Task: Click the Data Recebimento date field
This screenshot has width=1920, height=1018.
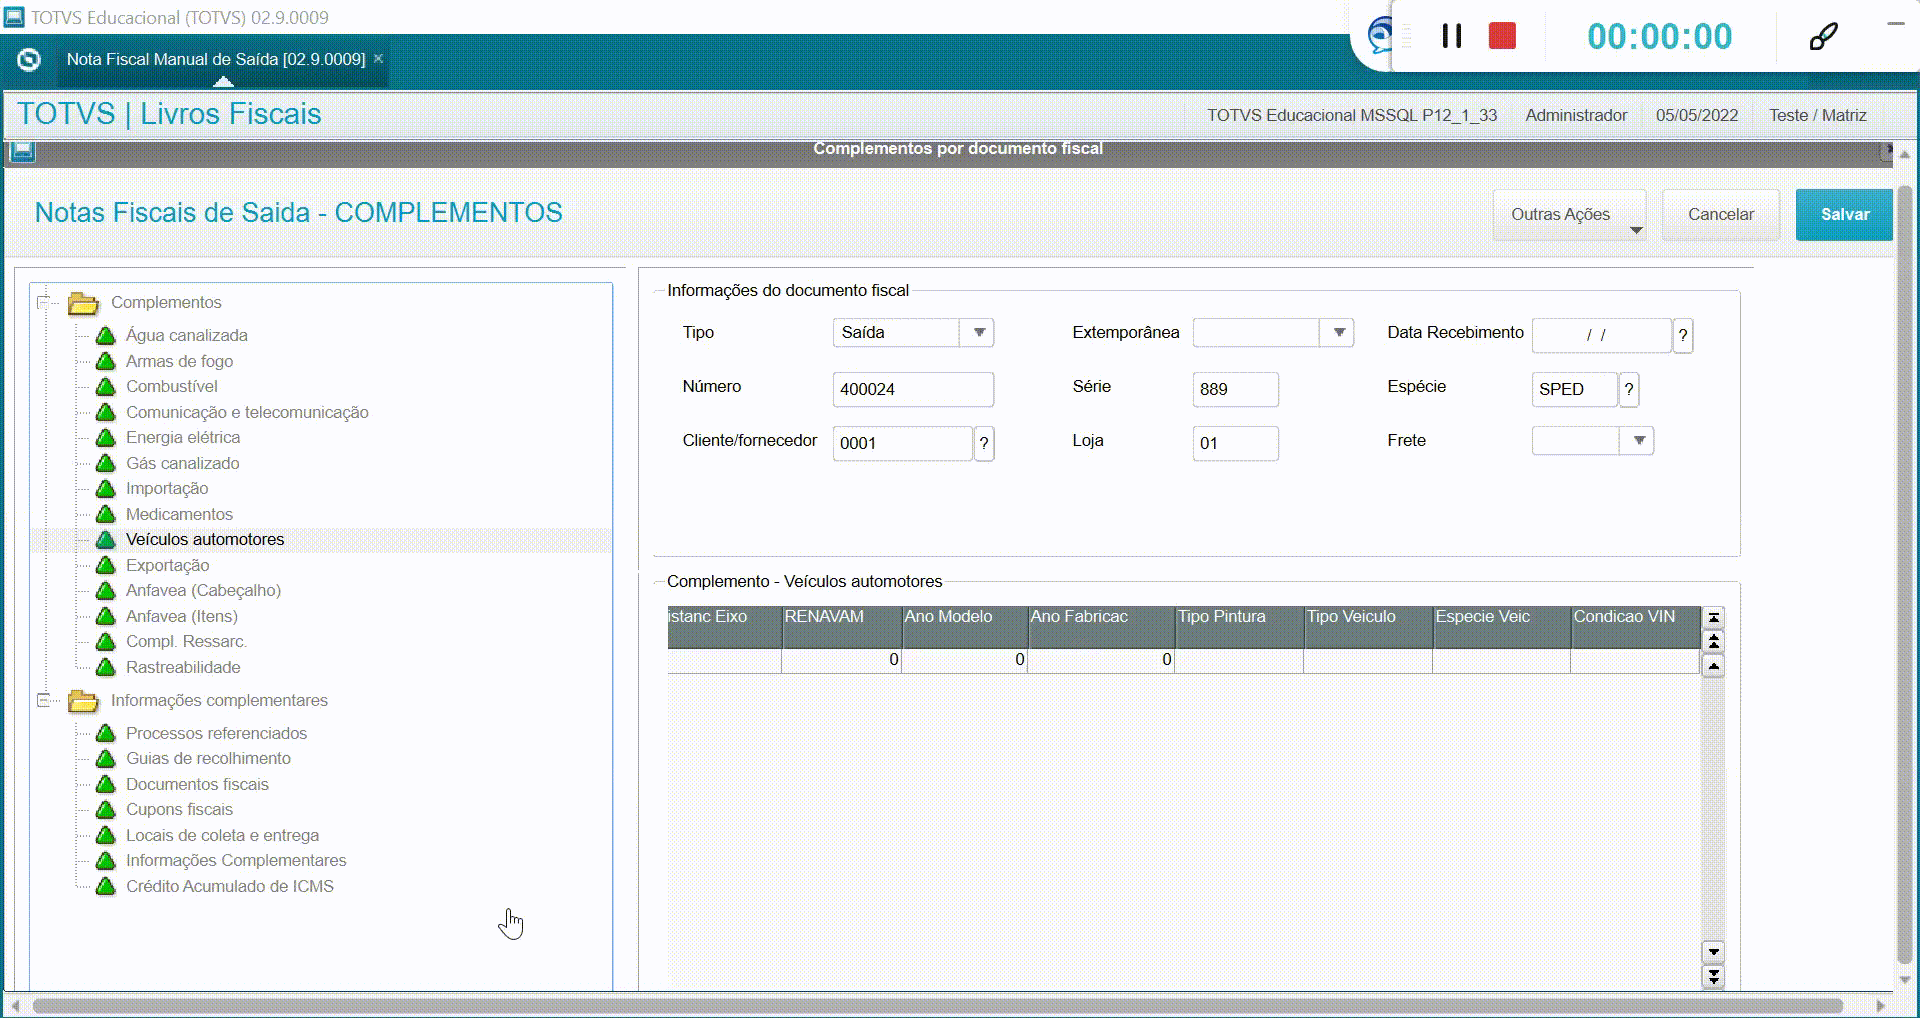Action: pos(1601,335)
